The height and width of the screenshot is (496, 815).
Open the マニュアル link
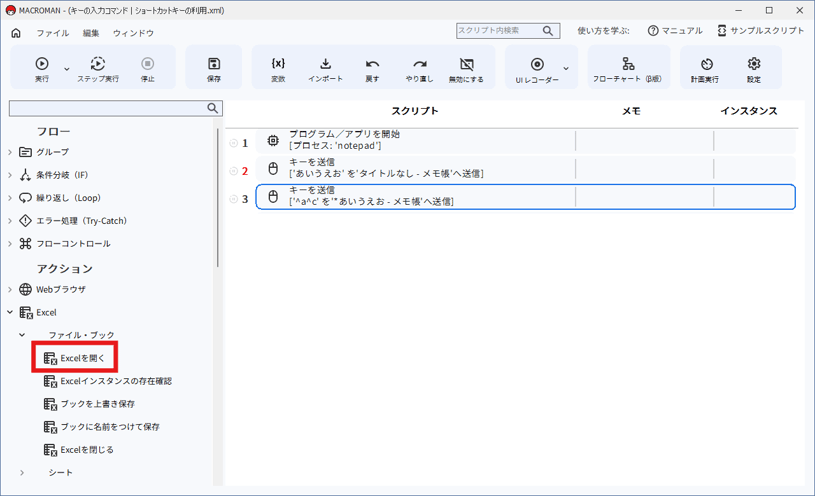pyautogui.click(x=675, y=31)
